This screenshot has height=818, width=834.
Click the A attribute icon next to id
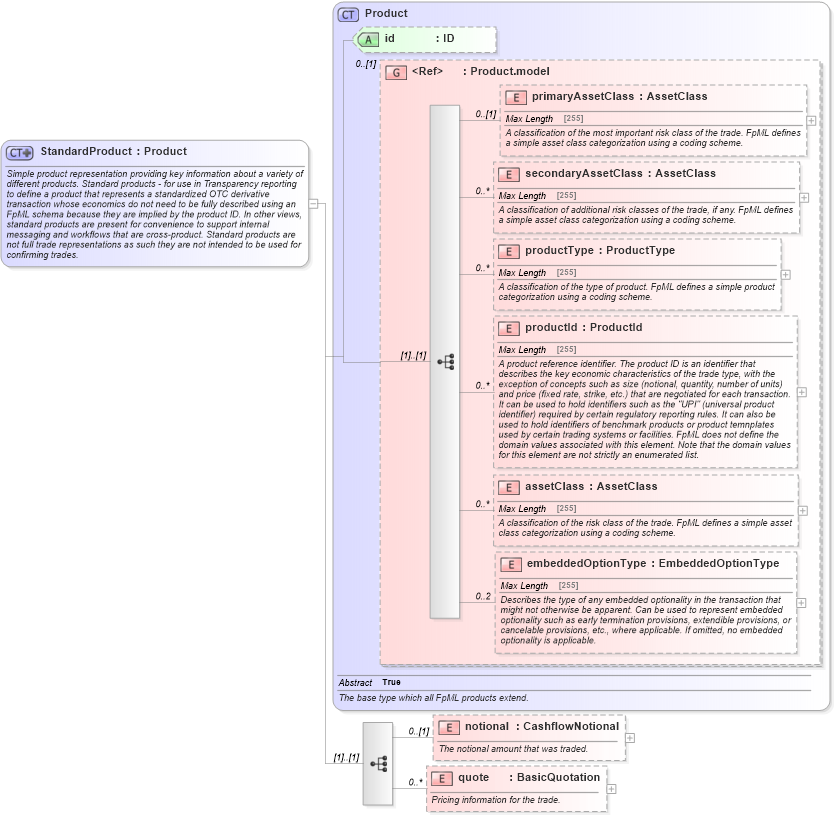click(368, 40)
